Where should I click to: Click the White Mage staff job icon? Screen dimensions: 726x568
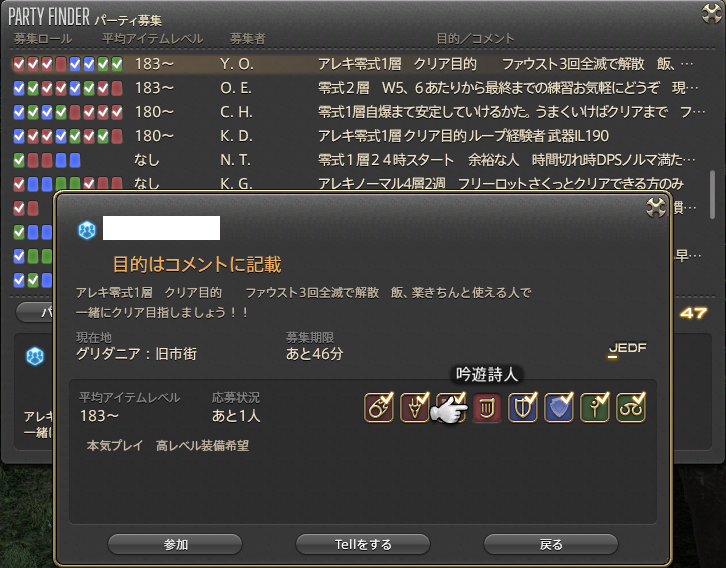595,408
